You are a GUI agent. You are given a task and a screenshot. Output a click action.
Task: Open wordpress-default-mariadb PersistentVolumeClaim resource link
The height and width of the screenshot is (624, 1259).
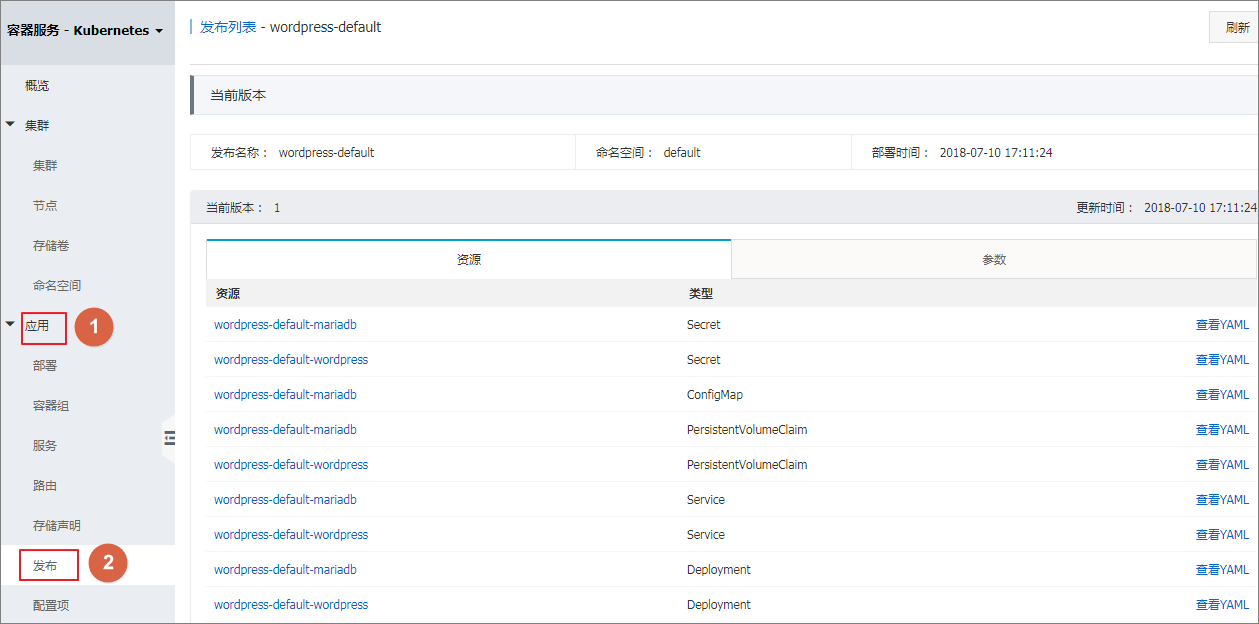[285, 430]
